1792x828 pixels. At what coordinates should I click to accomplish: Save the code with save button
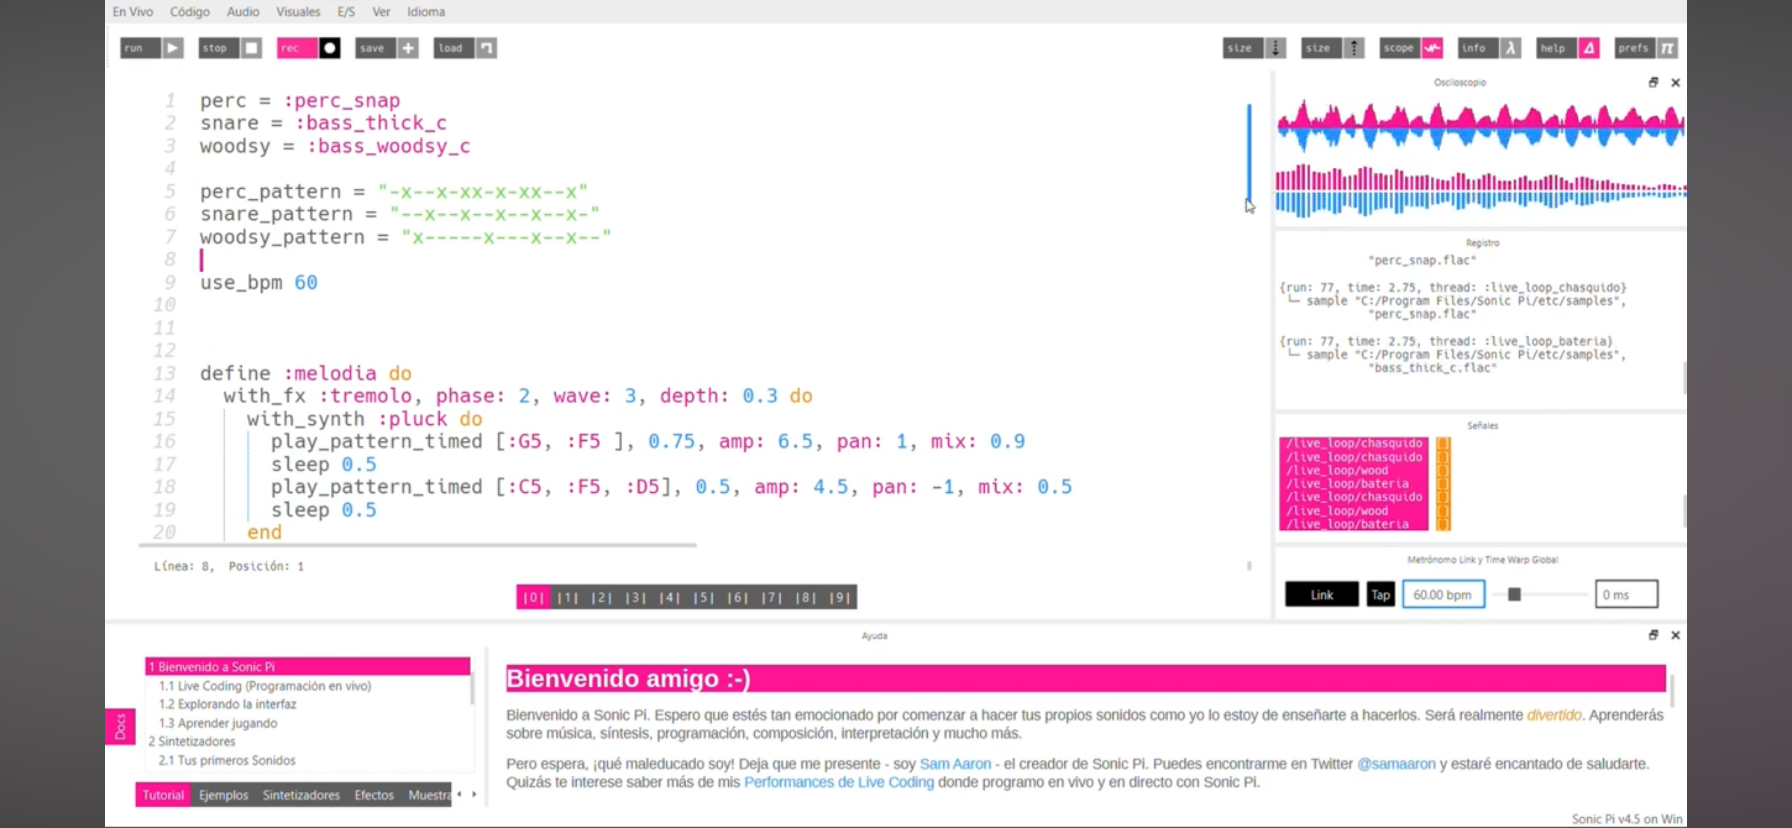pos(386,48)
